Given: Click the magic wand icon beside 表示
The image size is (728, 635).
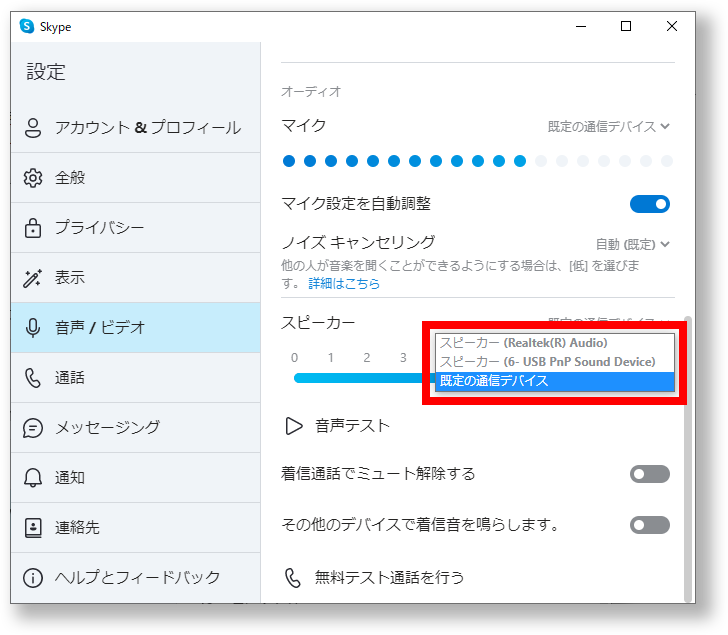Looking at the screenshot, I should [x=32, y=278].
